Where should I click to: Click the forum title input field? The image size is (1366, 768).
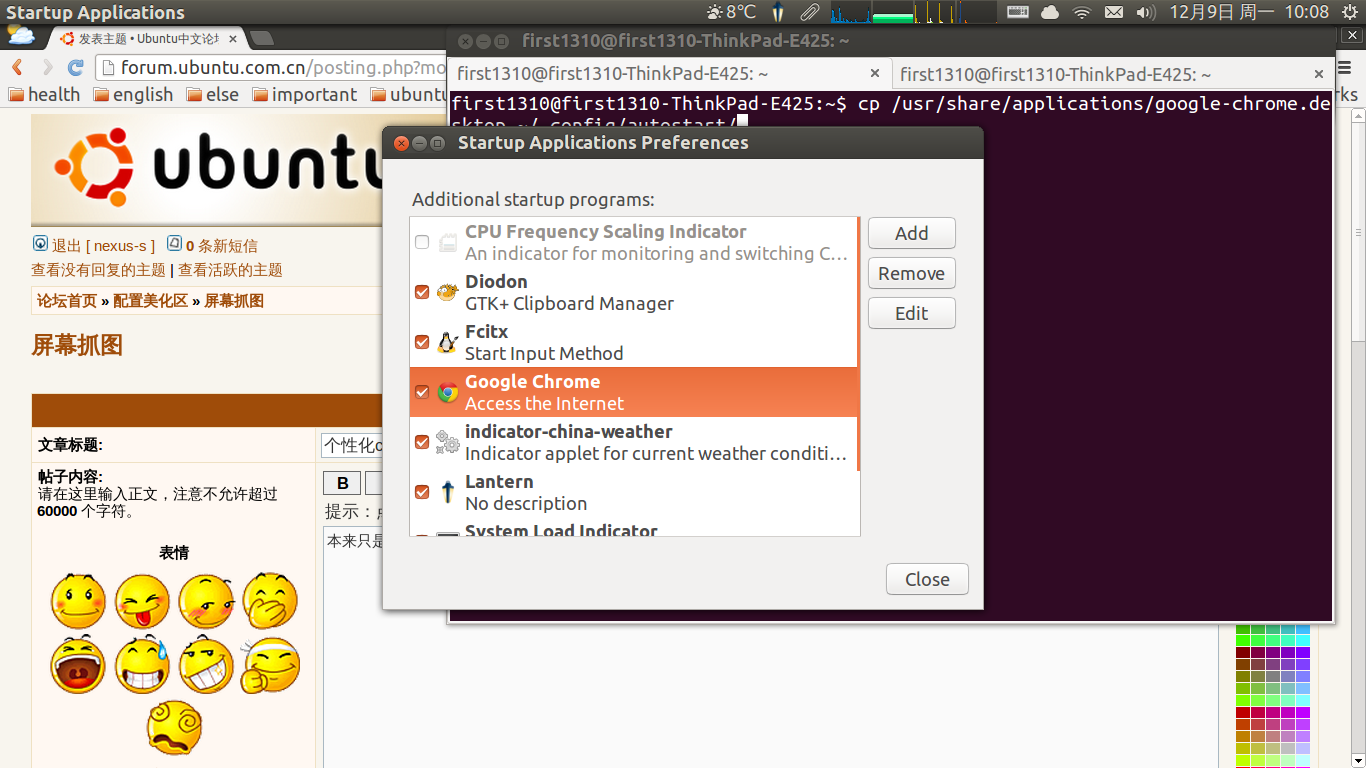[x=352, y=445]
